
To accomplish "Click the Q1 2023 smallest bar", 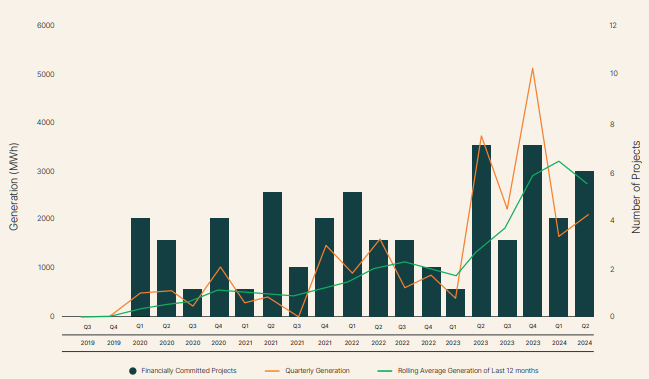I will (455, 303).
